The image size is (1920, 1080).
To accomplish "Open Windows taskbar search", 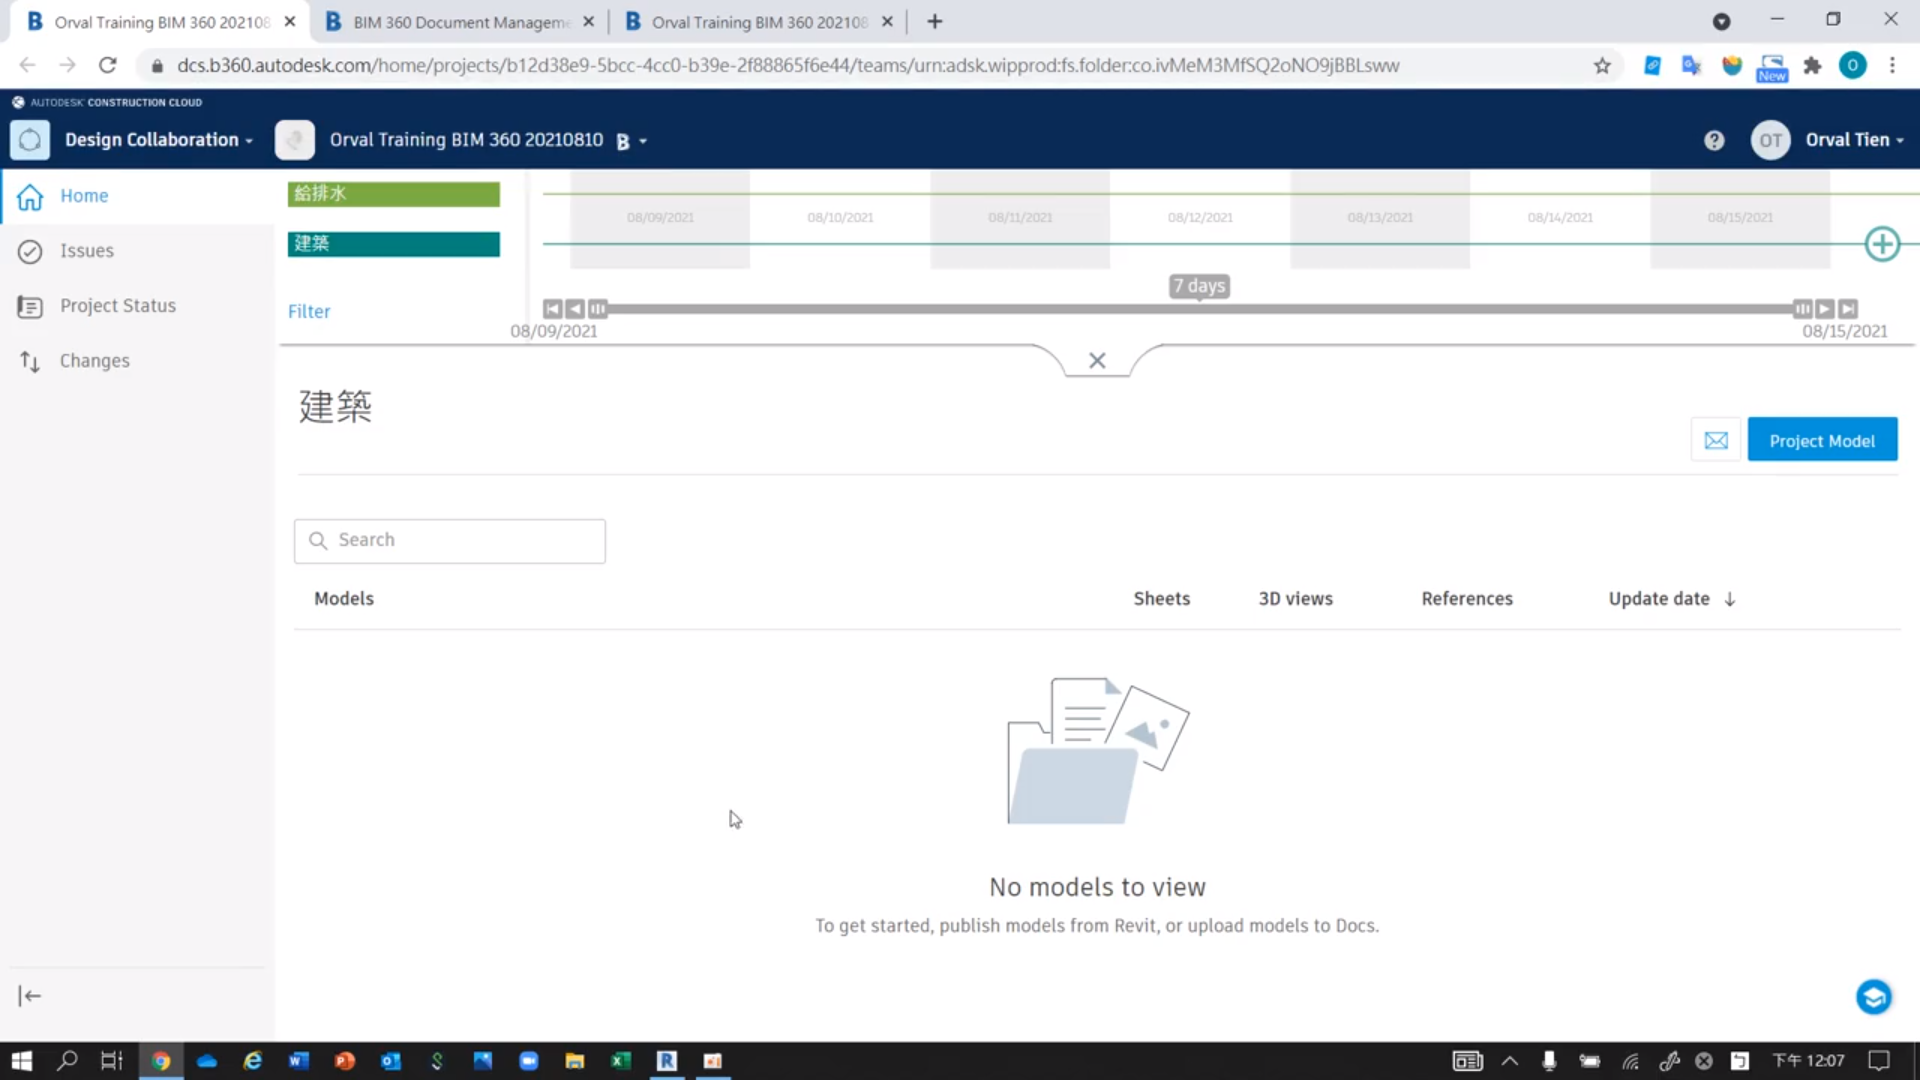I will click(x=67, y=1061).
